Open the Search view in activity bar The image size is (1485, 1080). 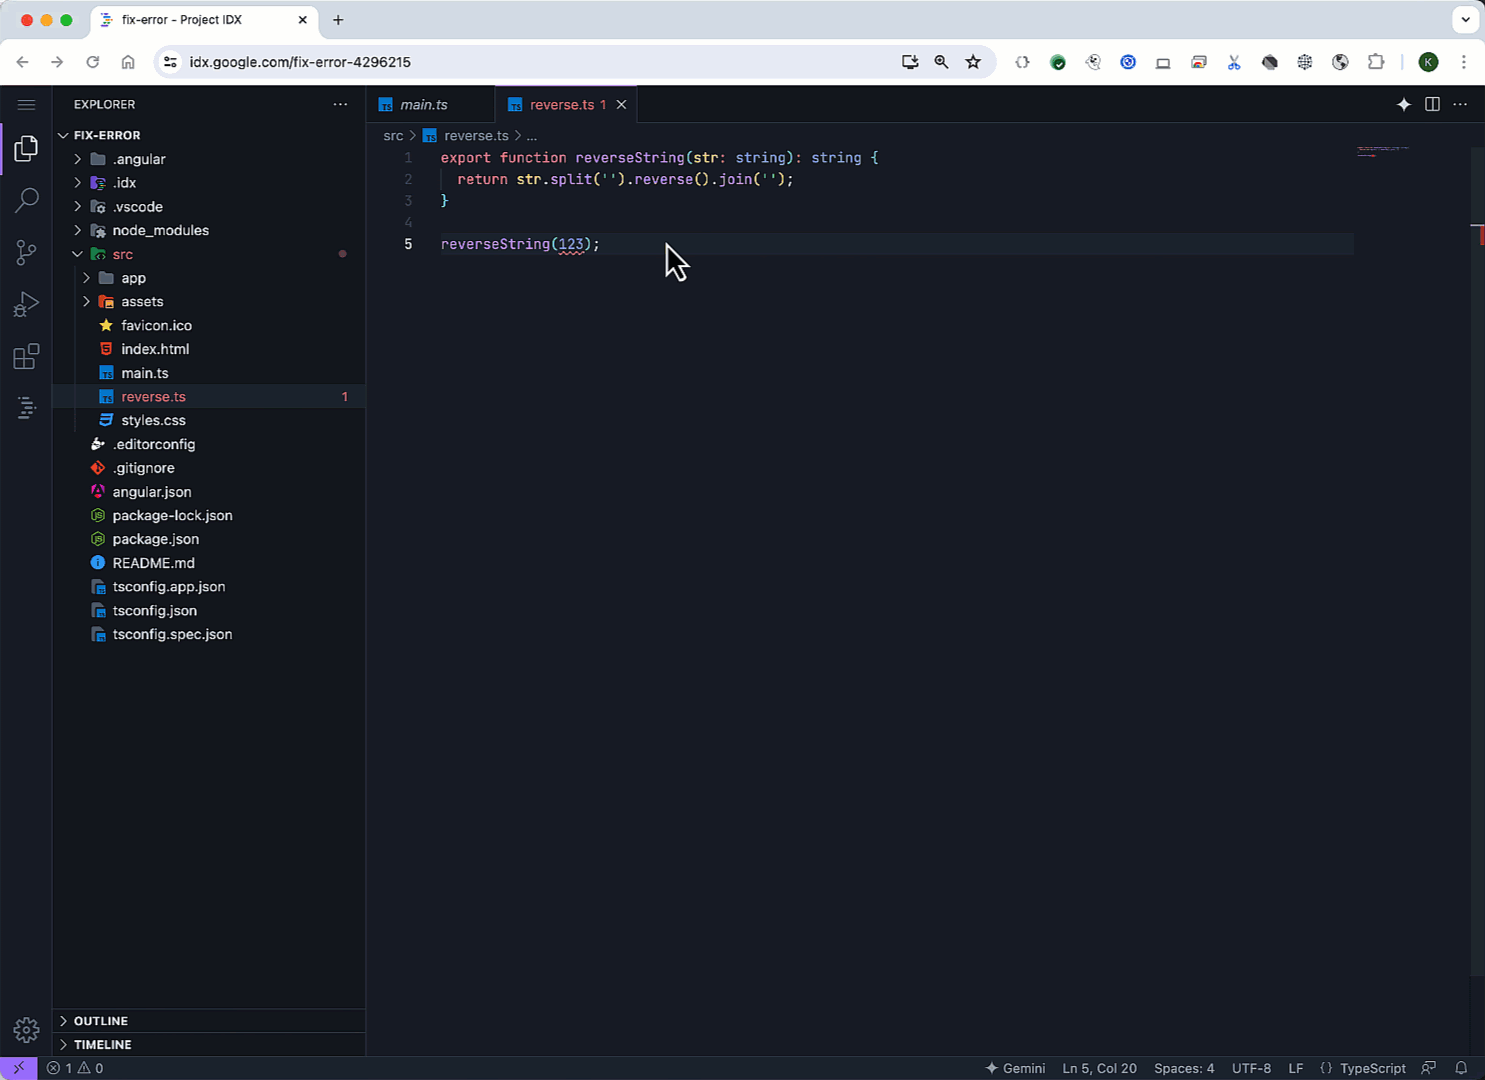click(x=26, y=200)
